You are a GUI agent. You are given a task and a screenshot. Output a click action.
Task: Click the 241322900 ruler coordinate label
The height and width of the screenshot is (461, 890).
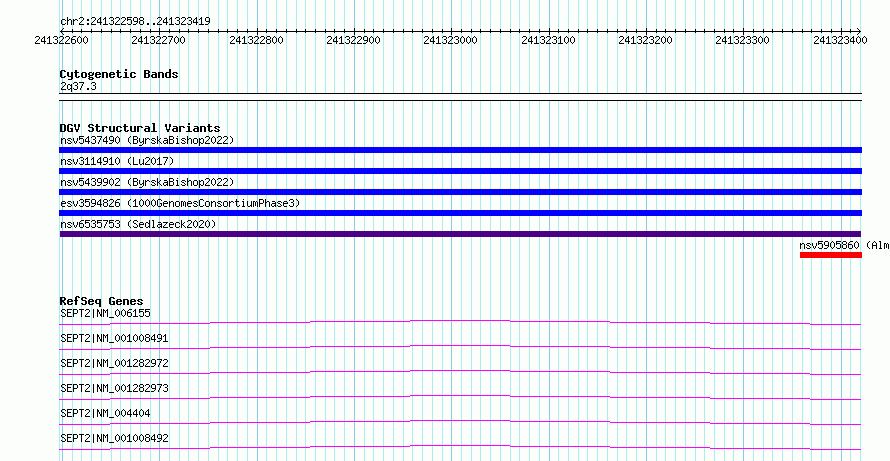(354, 40)
